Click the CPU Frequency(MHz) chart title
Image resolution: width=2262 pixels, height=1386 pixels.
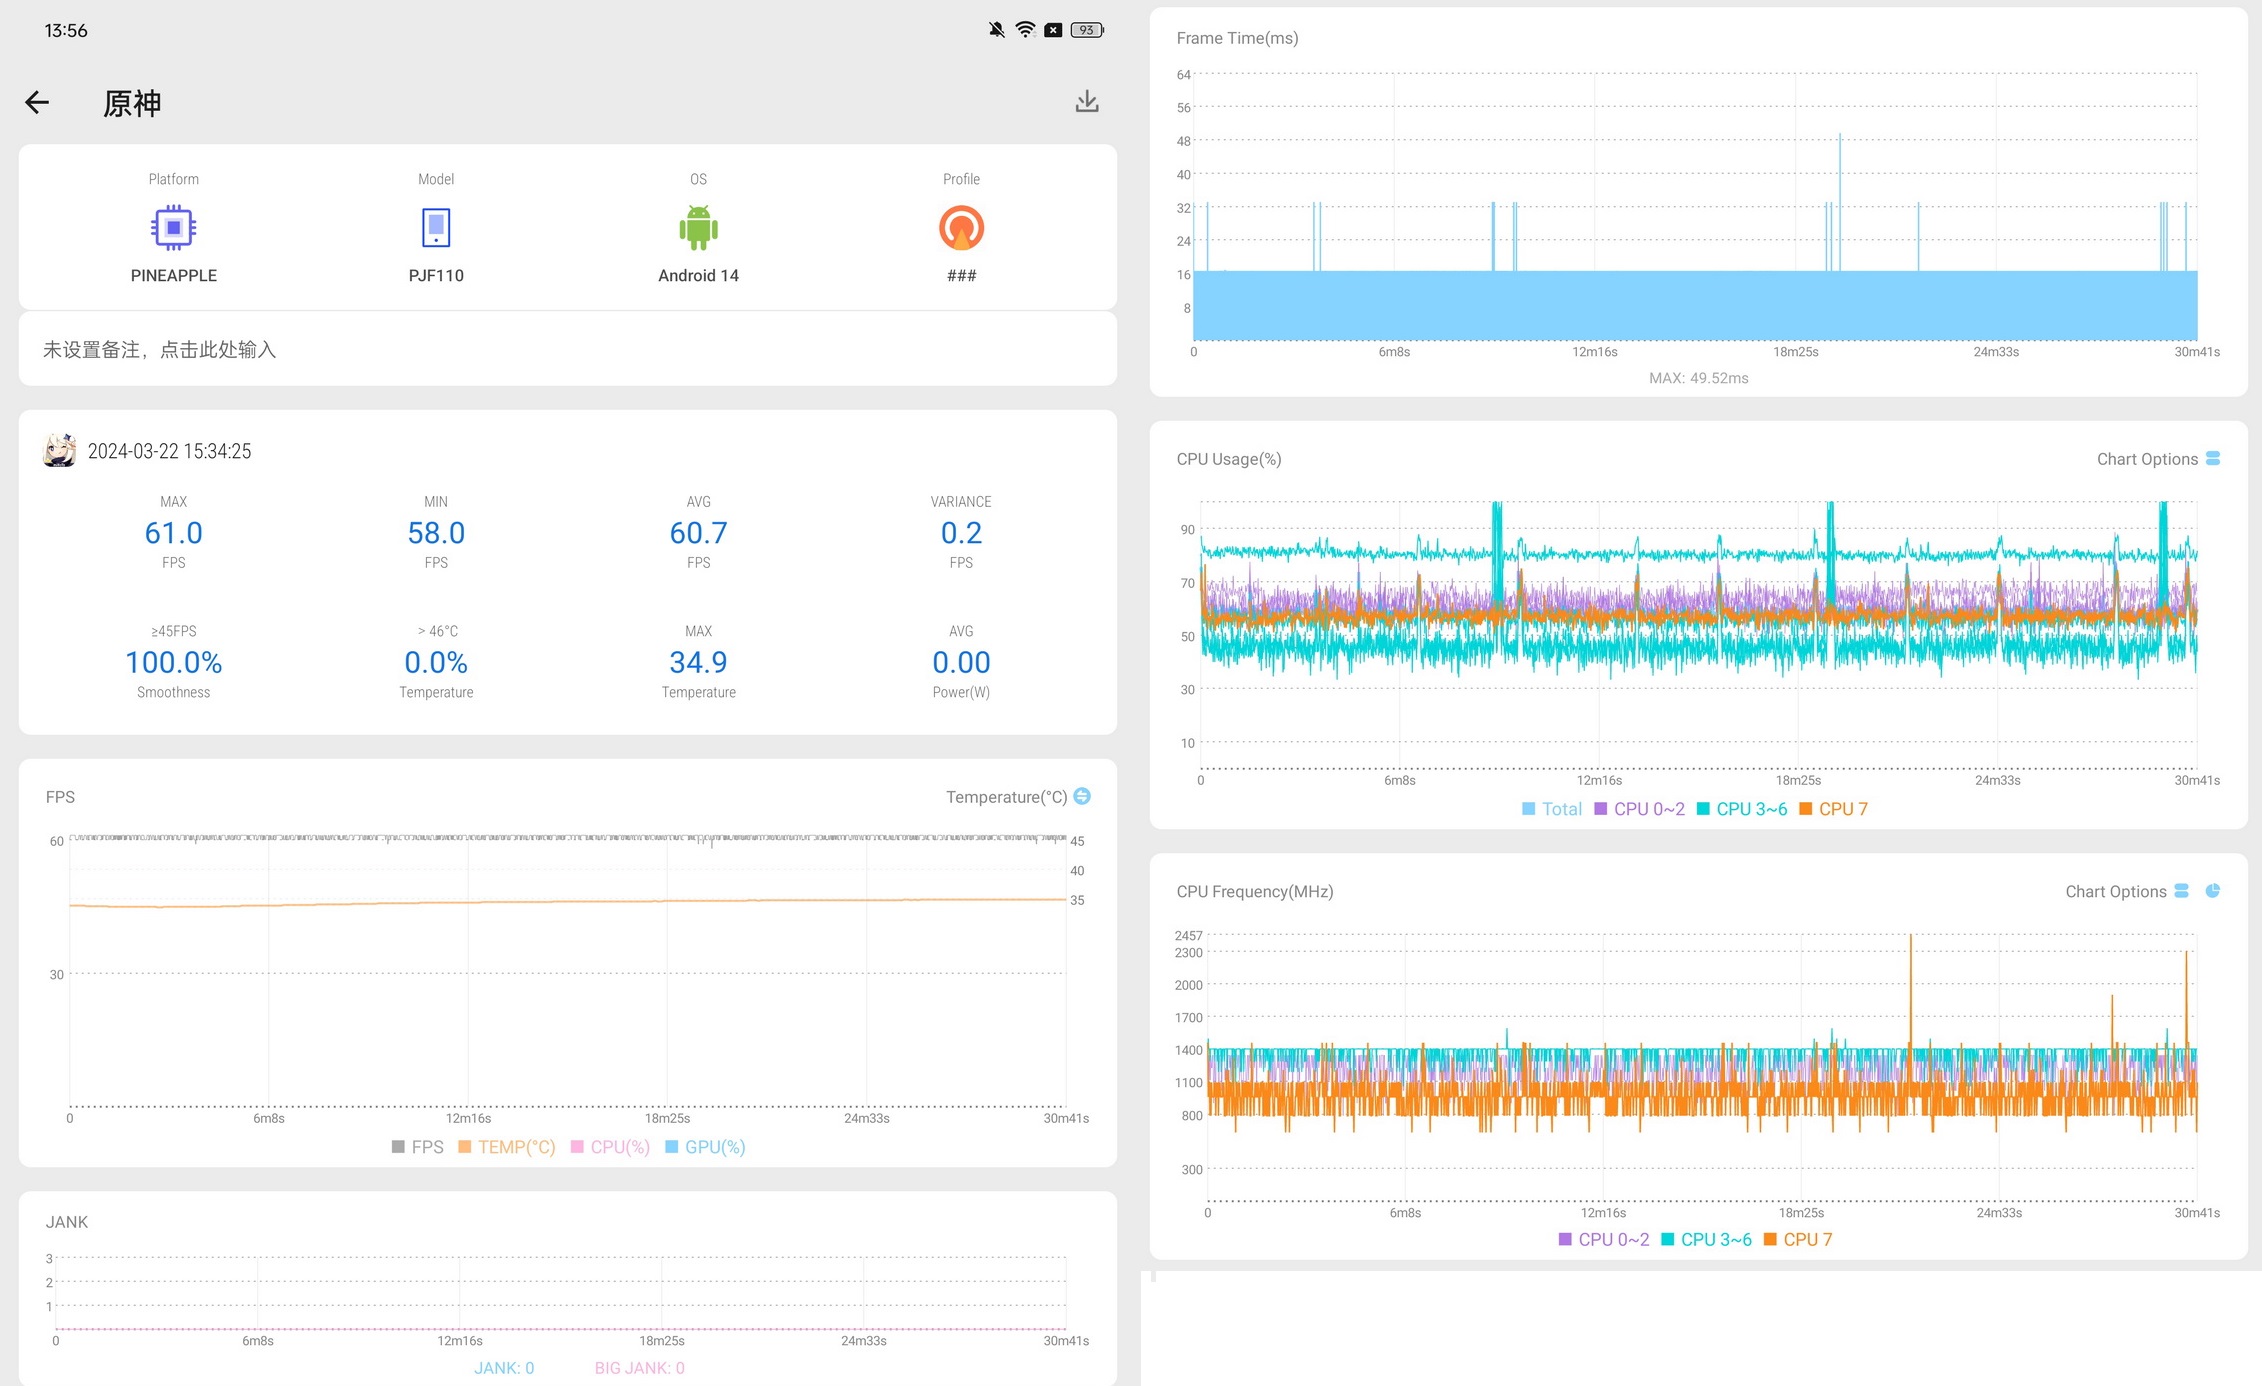(1254, 891)
